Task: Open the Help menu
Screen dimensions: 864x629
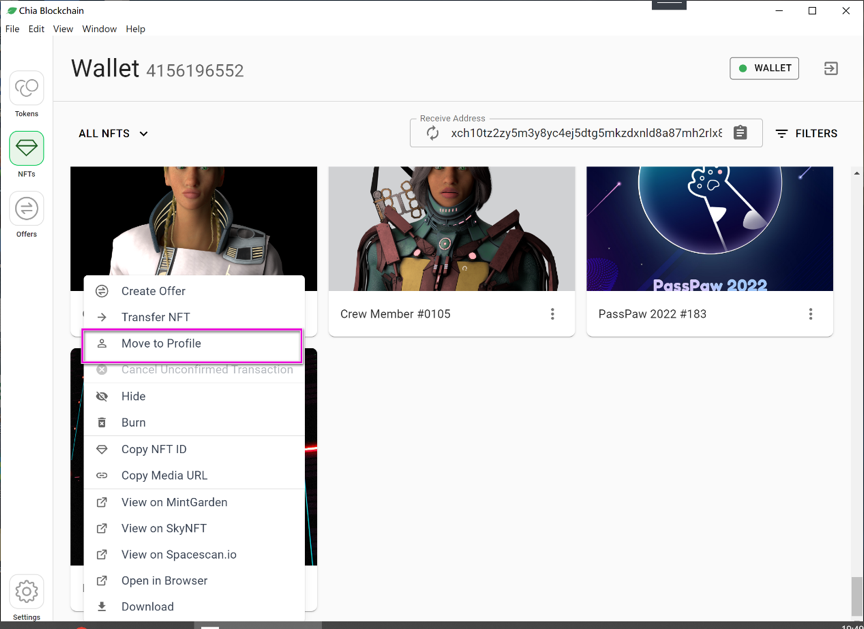Action: [135, 29]
